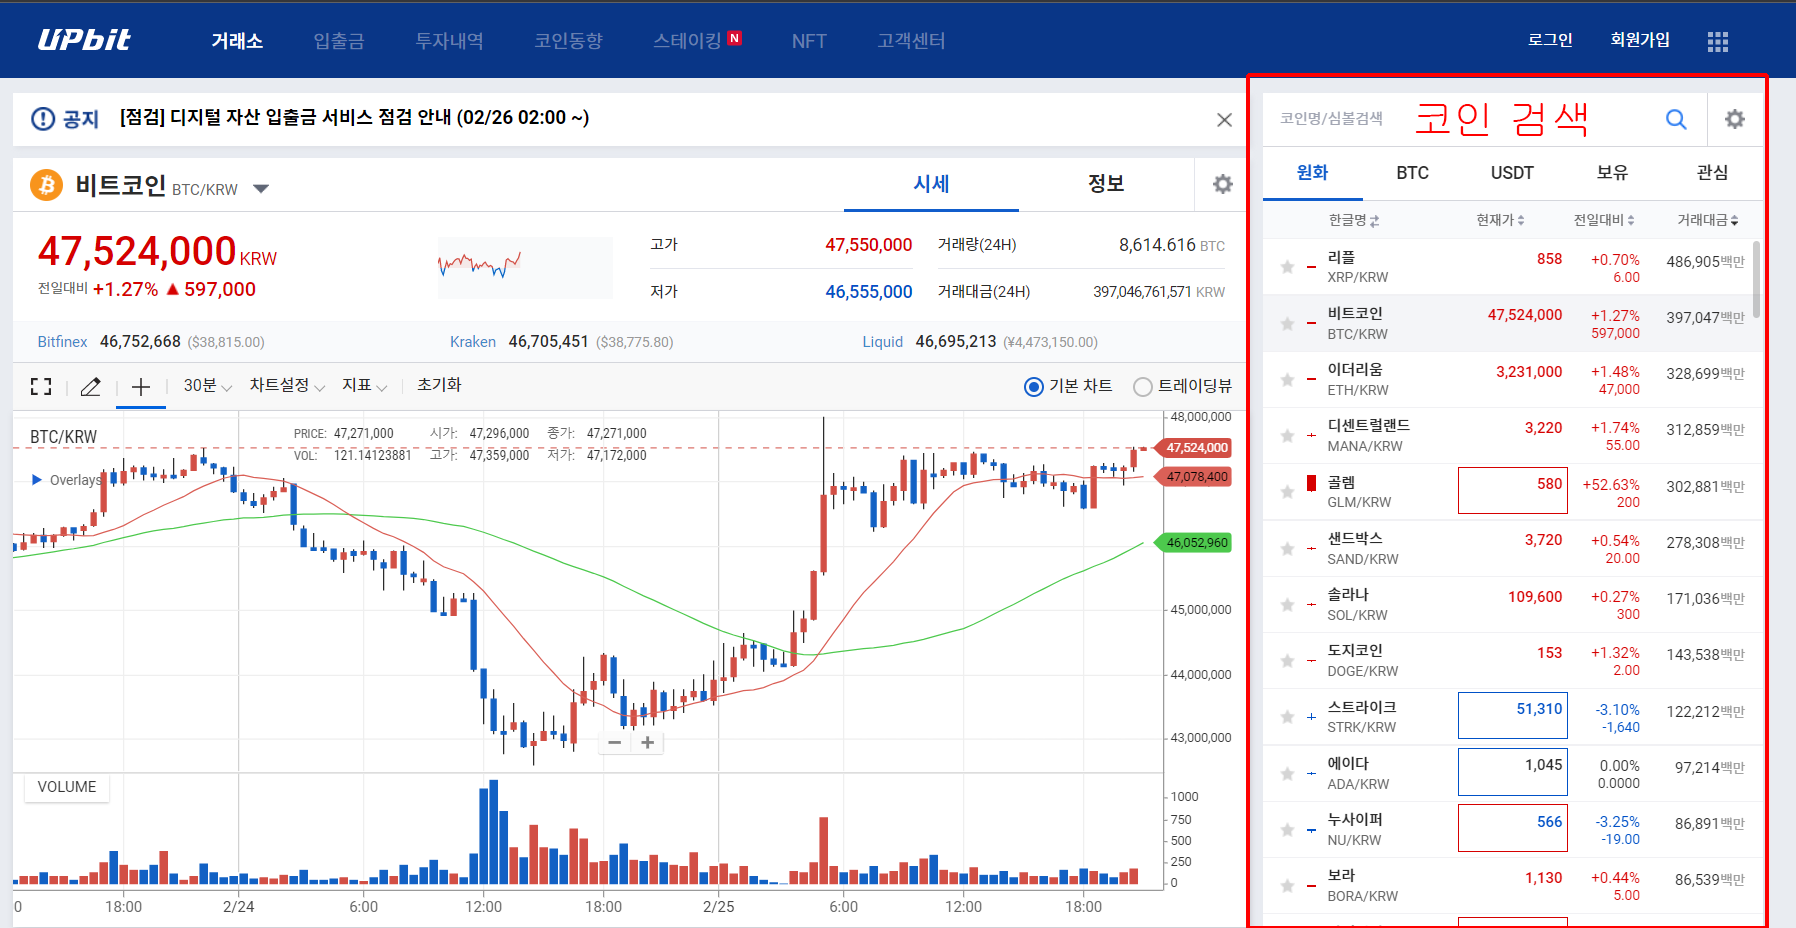The height and width of the screenshot is (928, 1796).
Task: Favorite the 디센트럴랜드 MANA star
Action: [x=1287, y=435]
